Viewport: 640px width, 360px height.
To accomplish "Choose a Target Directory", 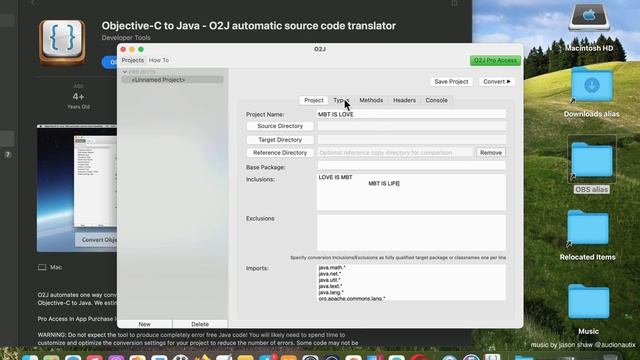I will tap(280, 140).
